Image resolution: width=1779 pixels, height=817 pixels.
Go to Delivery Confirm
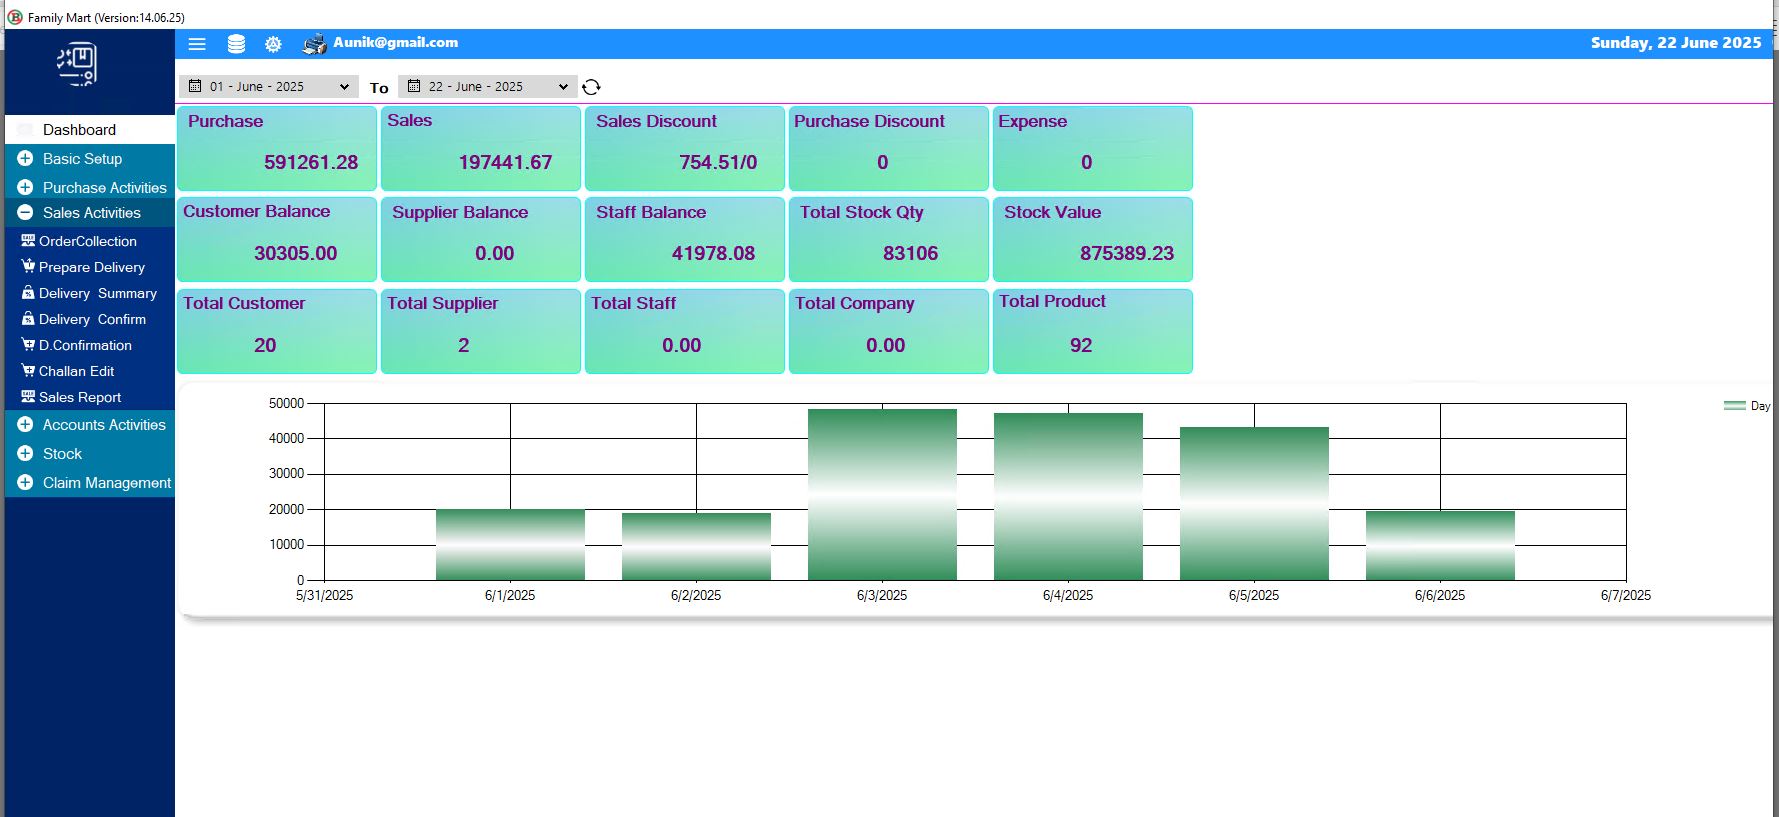click(92, 319)
